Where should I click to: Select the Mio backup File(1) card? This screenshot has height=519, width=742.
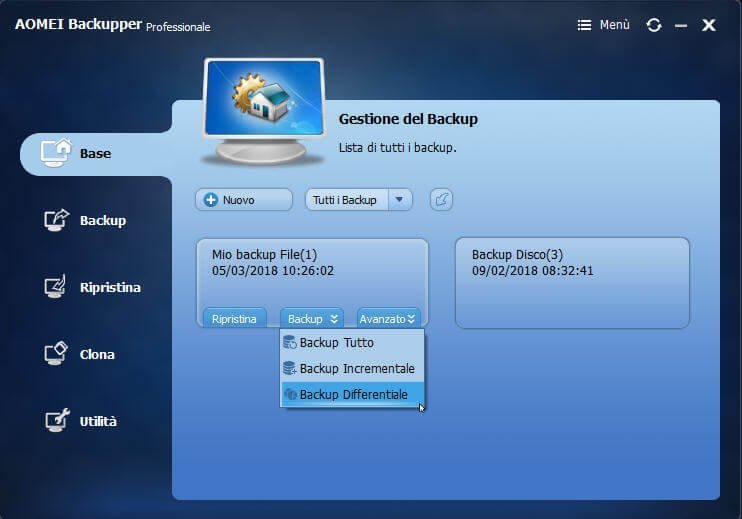click(x=312, y=283)
